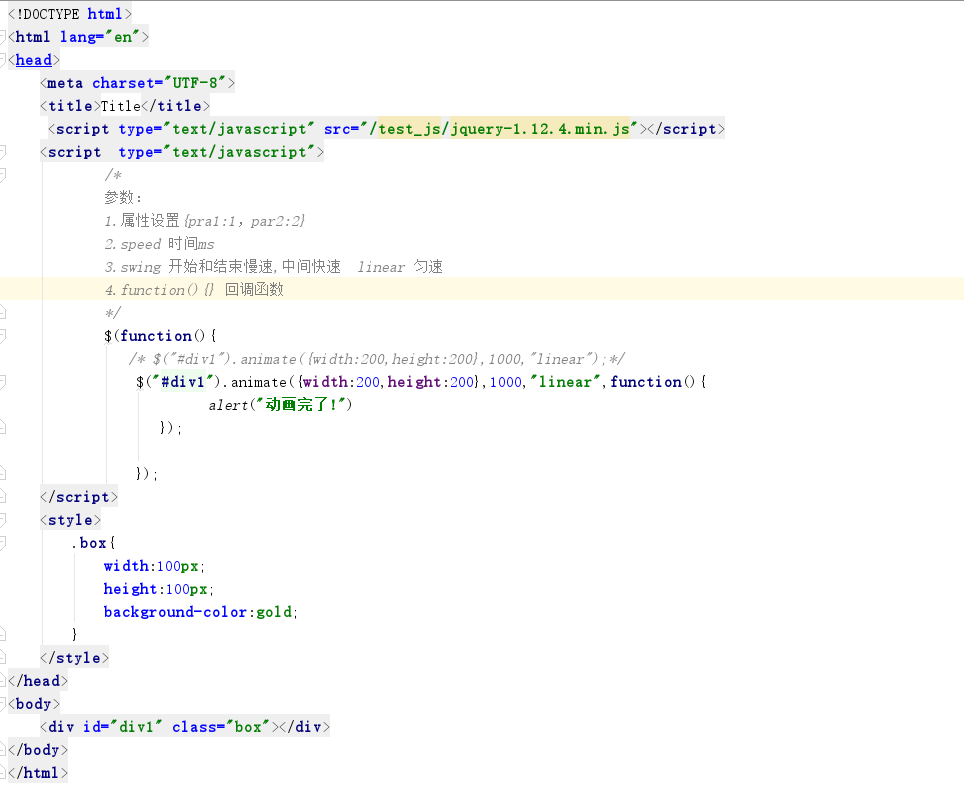Collapse fold marker beside the $("#div1").animate line
Image resolution: width=964 pixels, height=787 pixels.
click(2, 382)
